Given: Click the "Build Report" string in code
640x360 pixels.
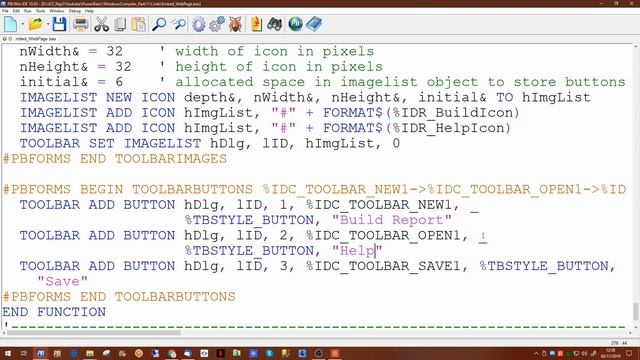Looking at the screenshot, I should [x=392, y=220].
